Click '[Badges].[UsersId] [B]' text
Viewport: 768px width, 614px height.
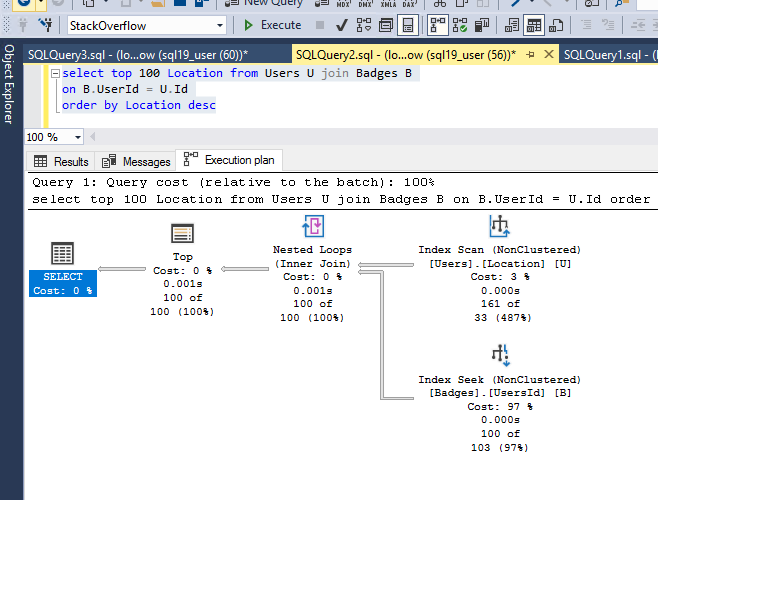(x=500, y=393)
